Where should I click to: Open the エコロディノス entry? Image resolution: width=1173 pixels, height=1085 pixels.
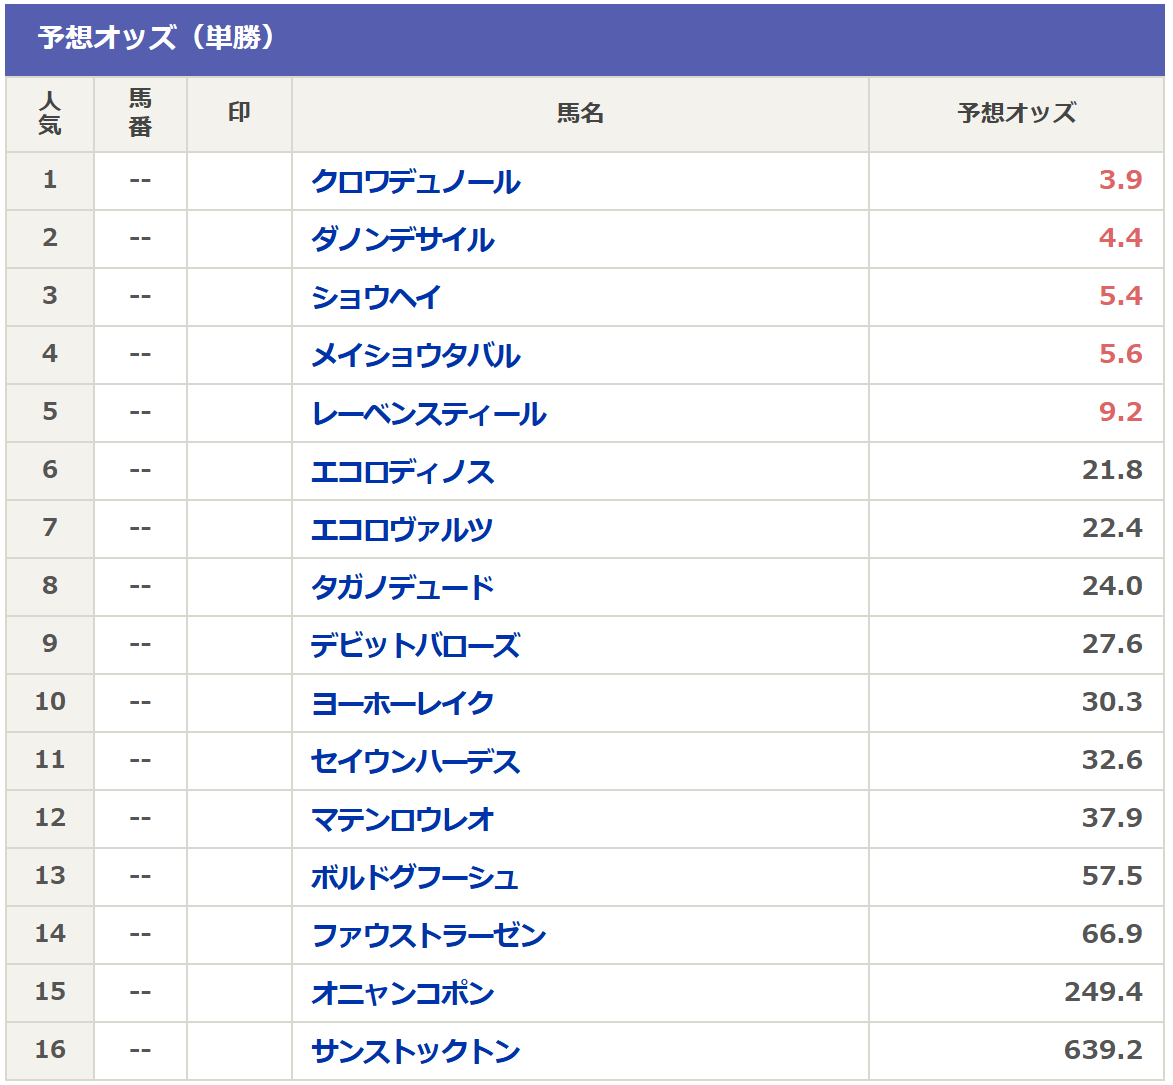[402, 471]
